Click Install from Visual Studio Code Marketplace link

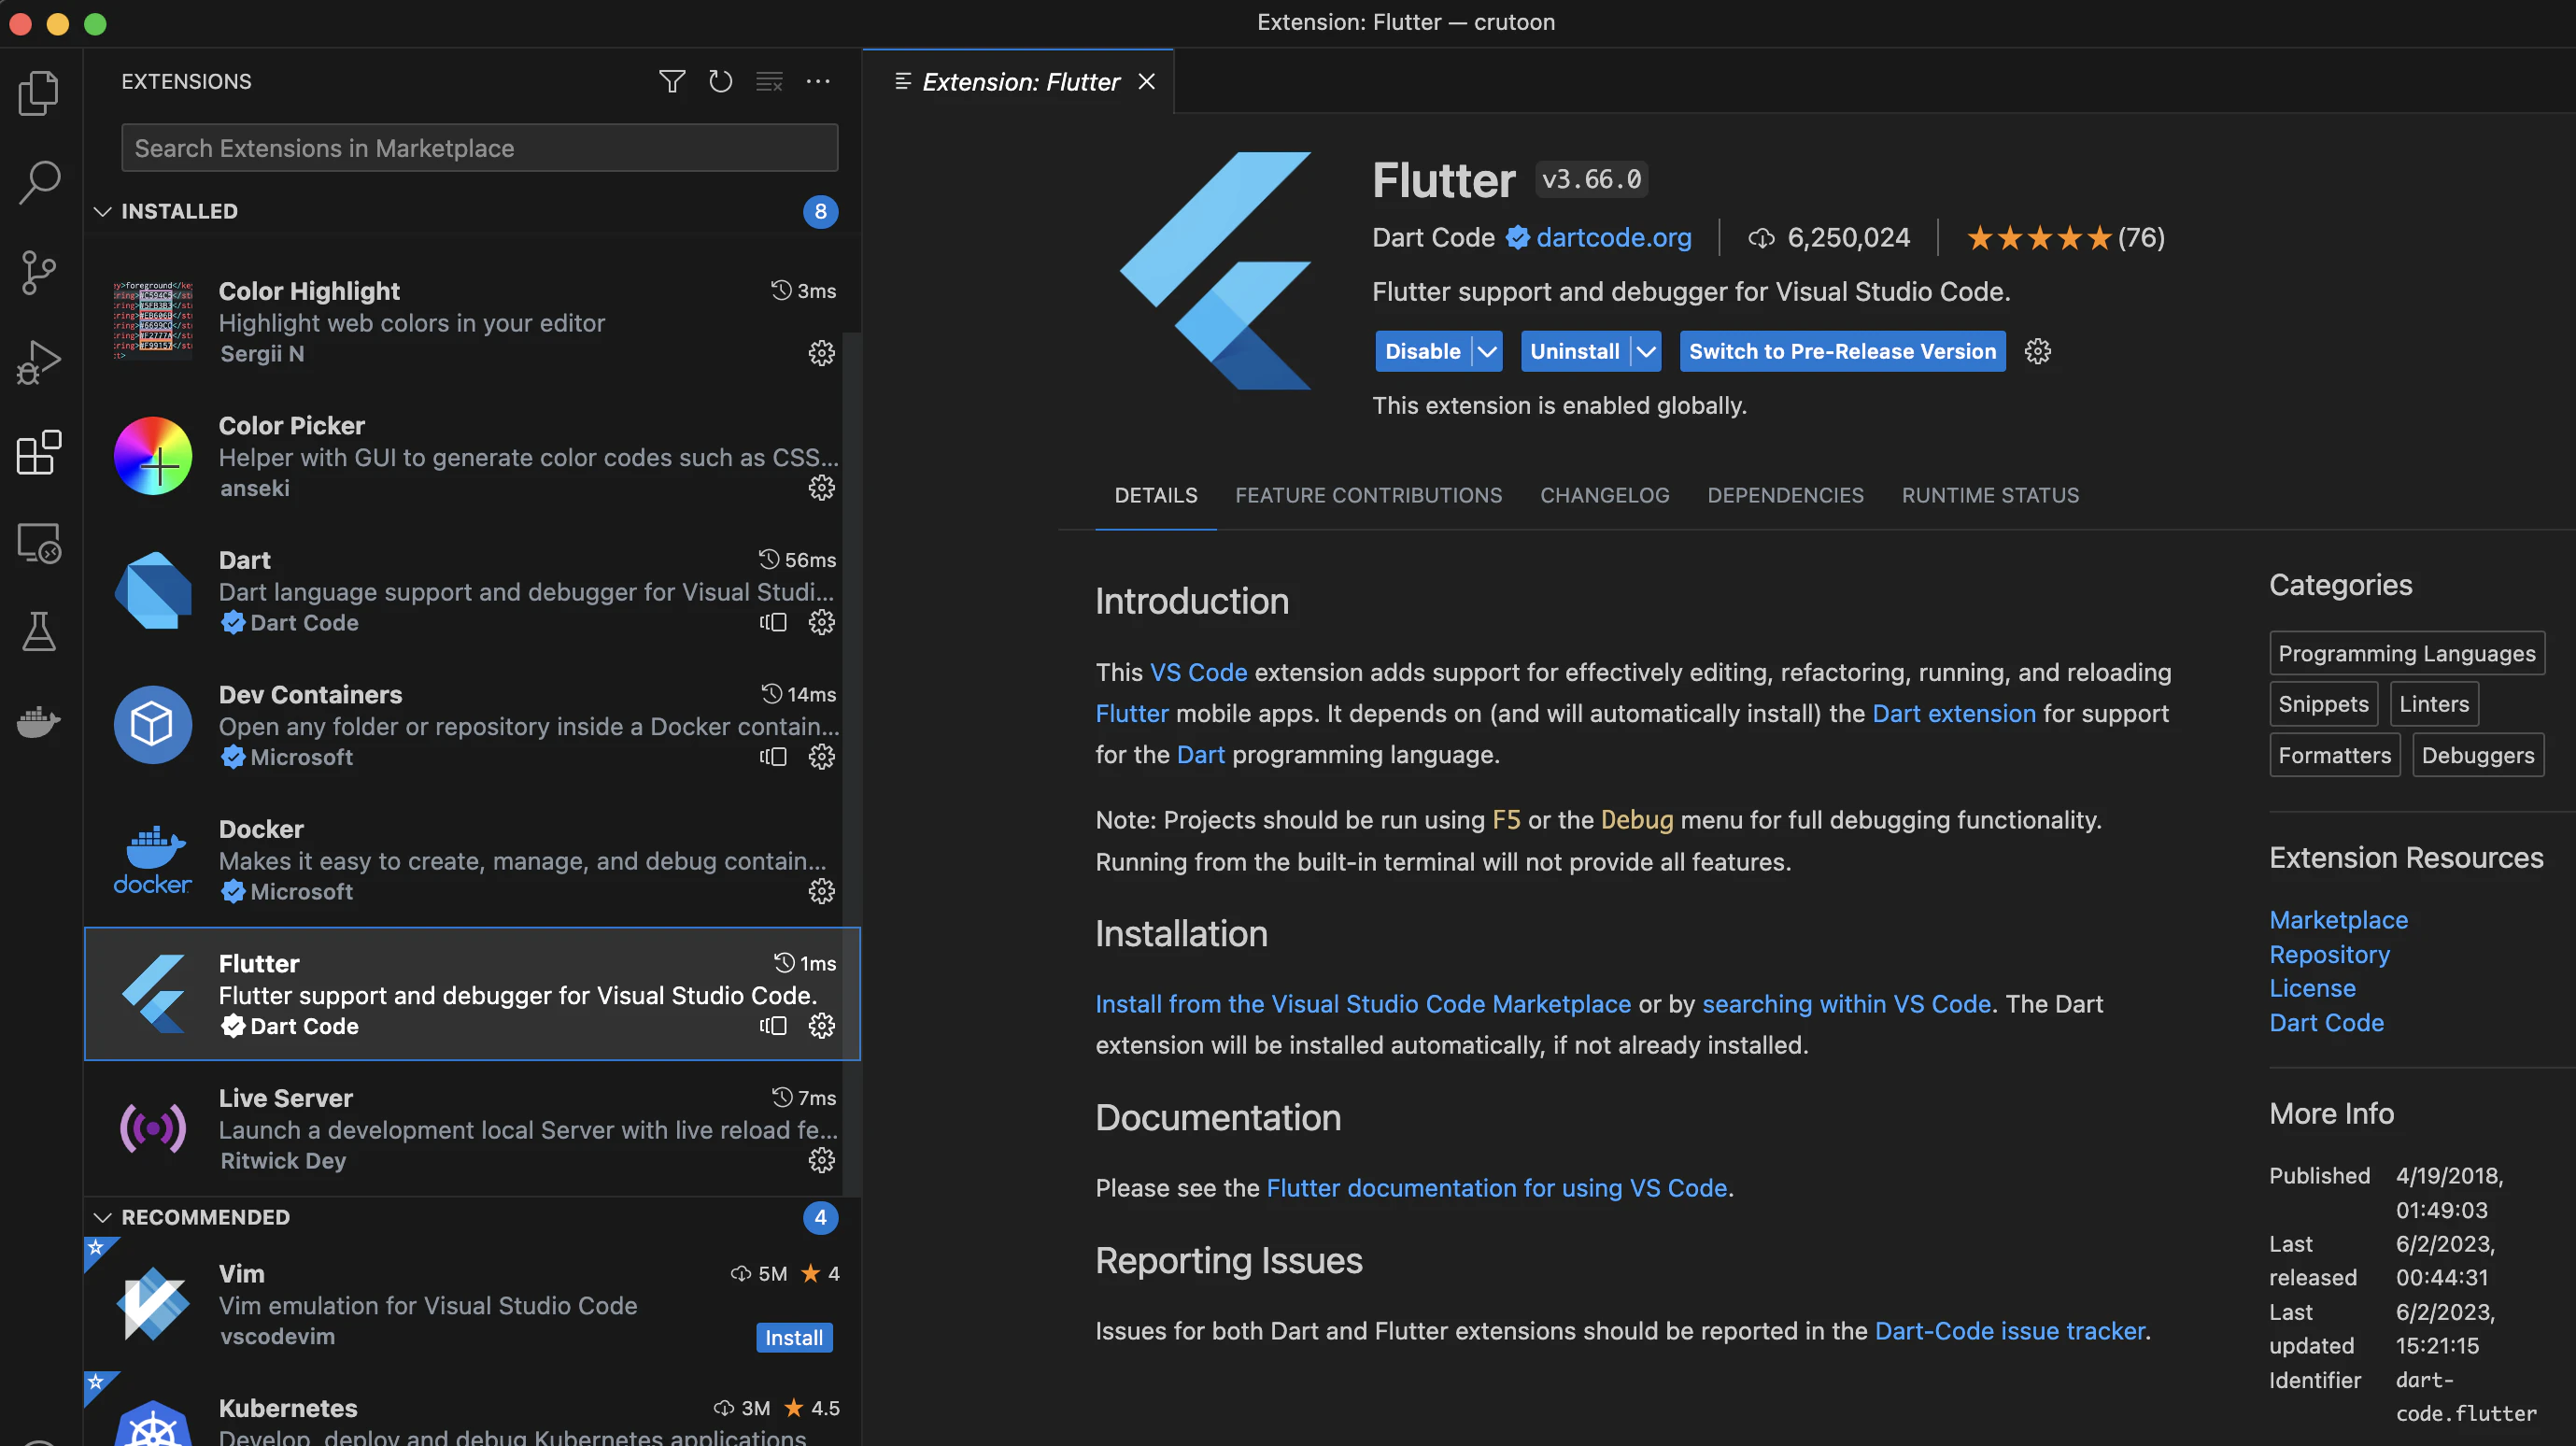(x=1362, y=1003)
